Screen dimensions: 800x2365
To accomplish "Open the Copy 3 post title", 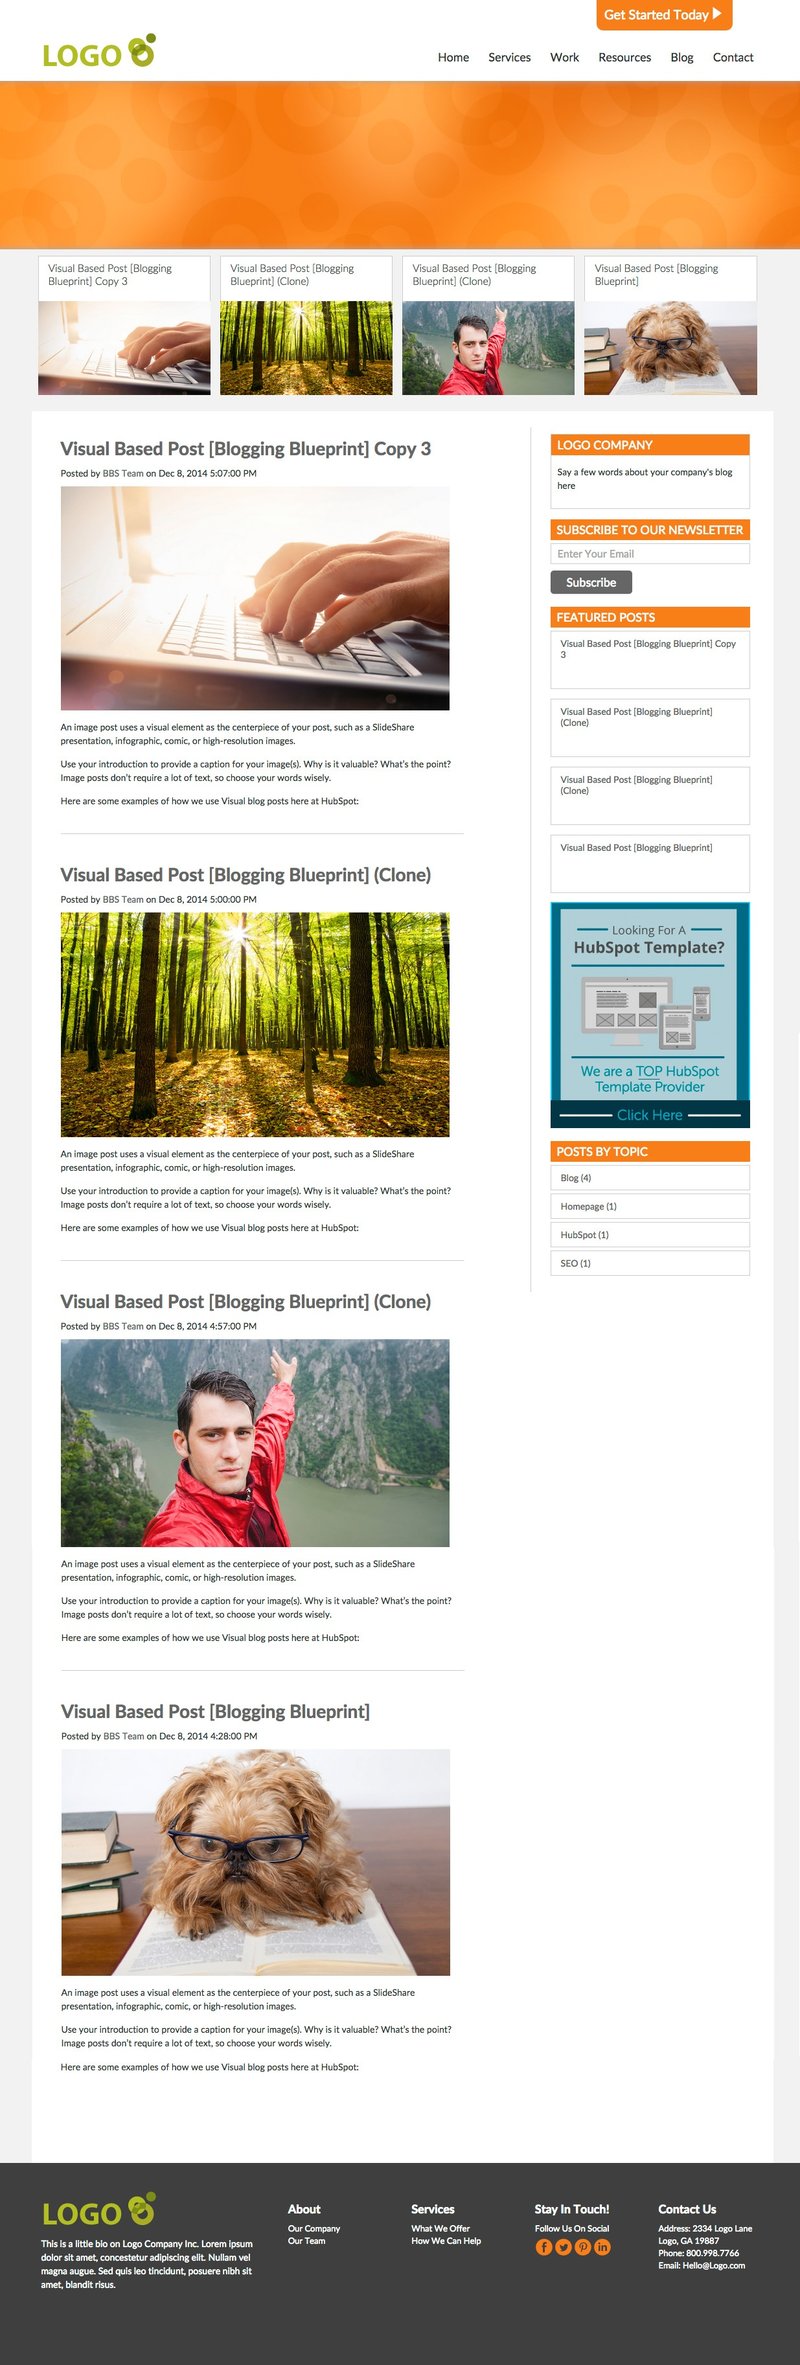I will coord(246,449).
